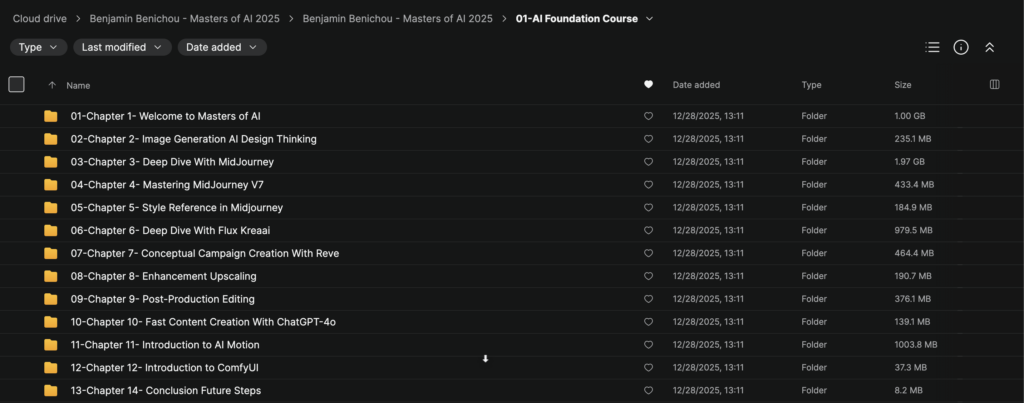Open the Date added filter dropdown

point(221,47)
